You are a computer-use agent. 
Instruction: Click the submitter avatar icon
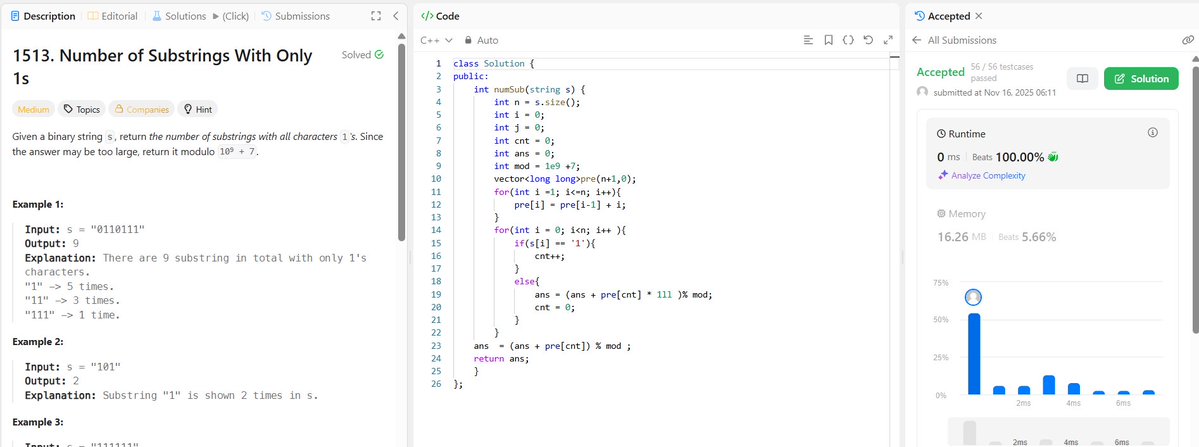click(x=922, y=92)
